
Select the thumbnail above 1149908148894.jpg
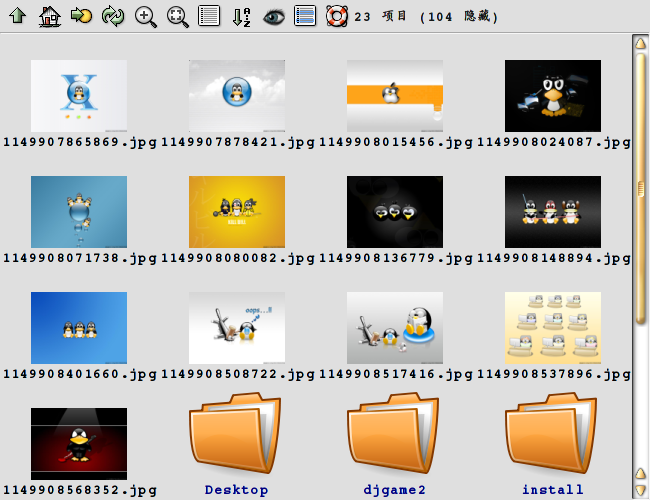coord(553,212)
